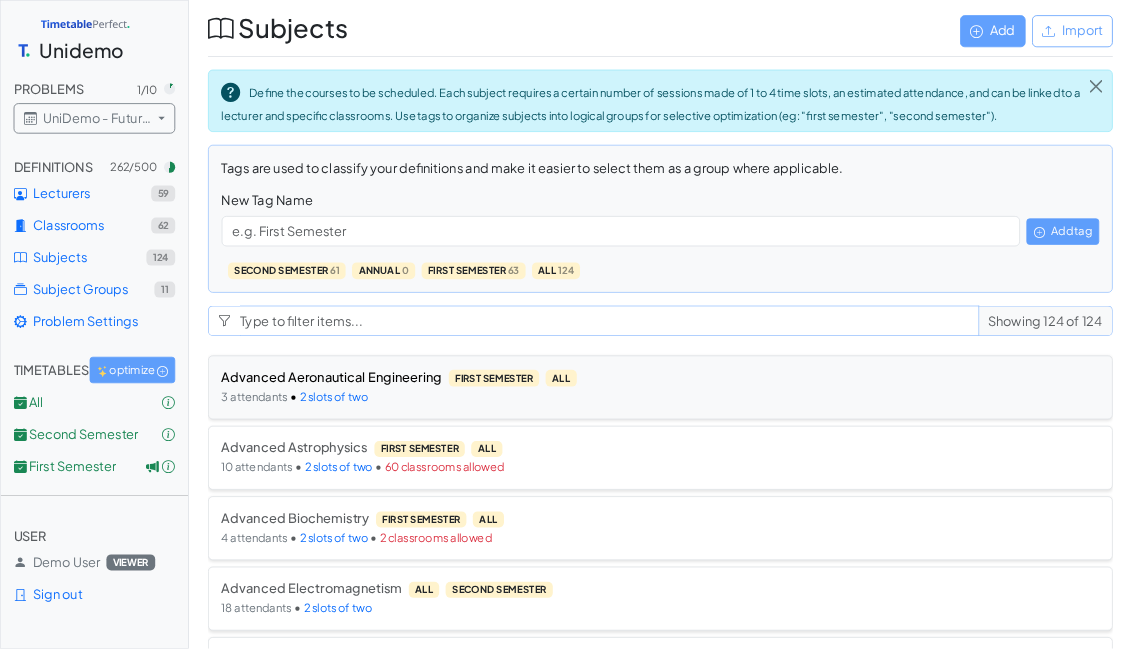Click '2 slots of two' under Advanced Electromagnetism
This screenshot has width=1132, height=649.
(x=338, y=609)
